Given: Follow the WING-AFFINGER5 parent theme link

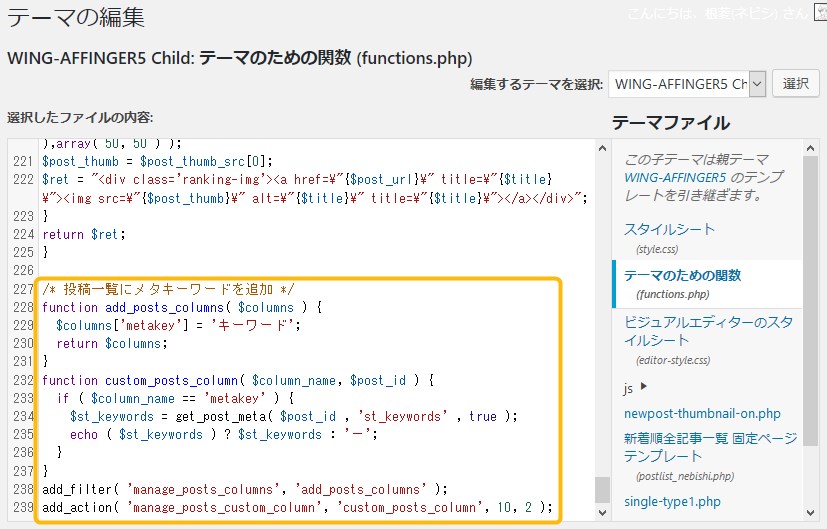Looking at the screenshot, I should 674,177.
